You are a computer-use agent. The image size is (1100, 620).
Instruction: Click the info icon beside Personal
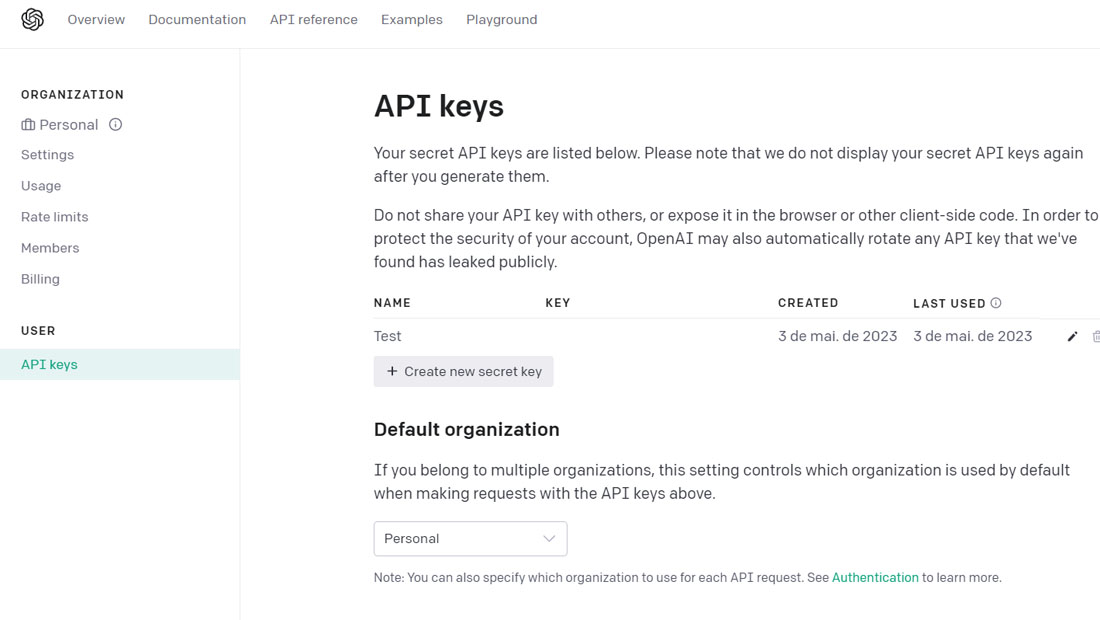click(116, 124)
